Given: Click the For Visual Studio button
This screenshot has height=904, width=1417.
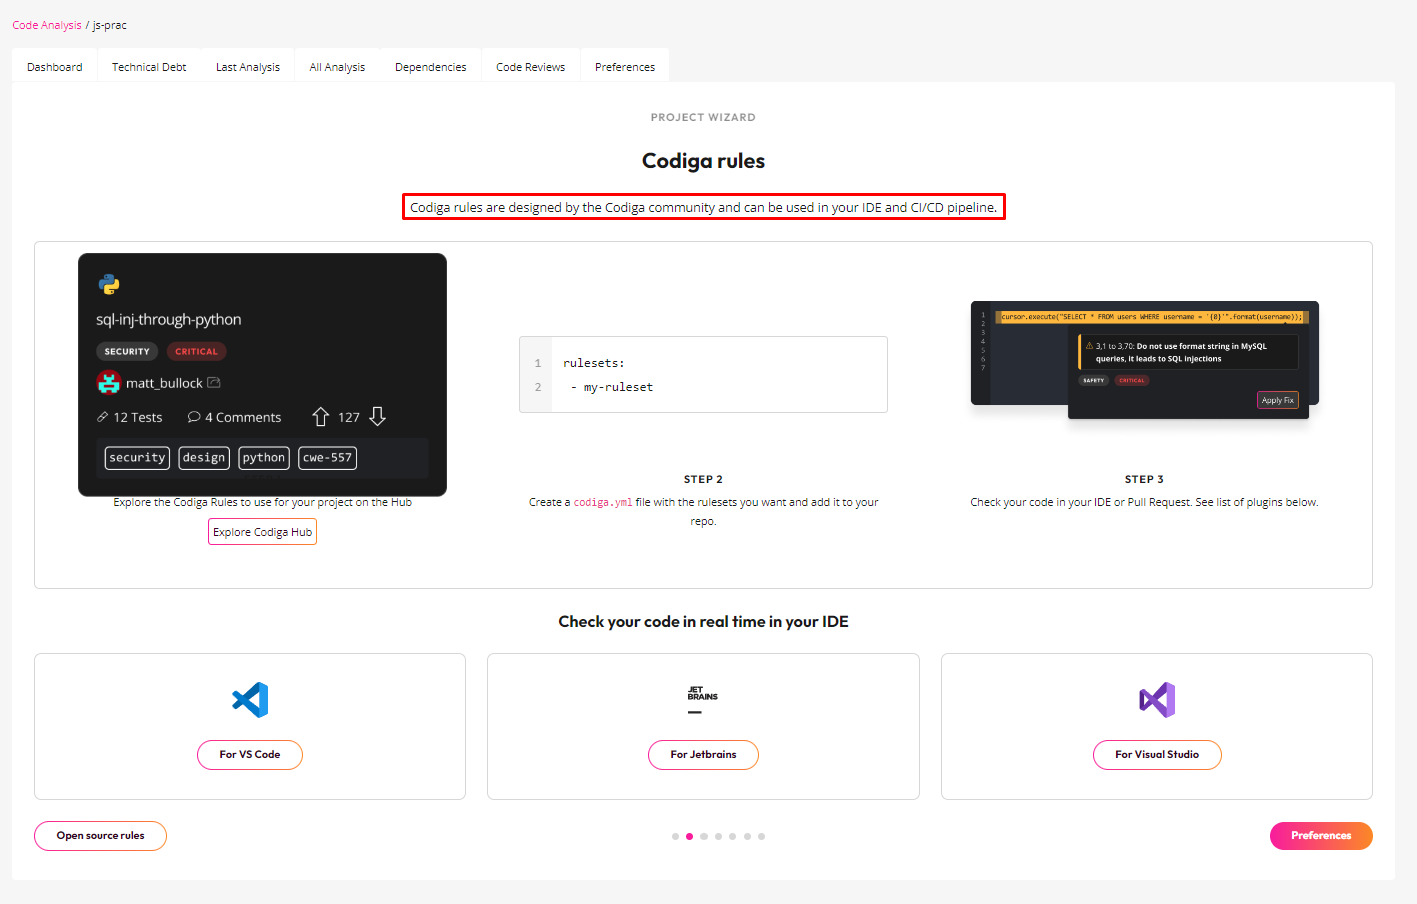Looking at the screenshot, I should (x=1157, y=755).
